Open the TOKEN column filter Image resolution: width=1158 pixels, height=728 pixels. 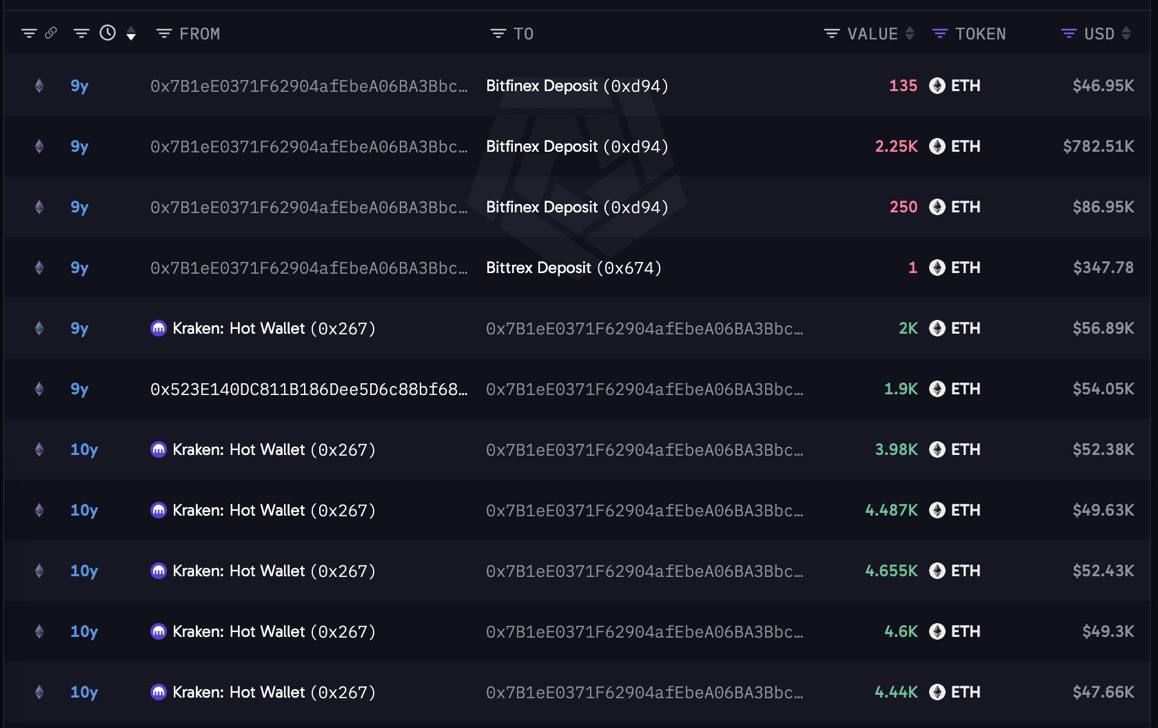pyautogui.click(x=940, y=33)
